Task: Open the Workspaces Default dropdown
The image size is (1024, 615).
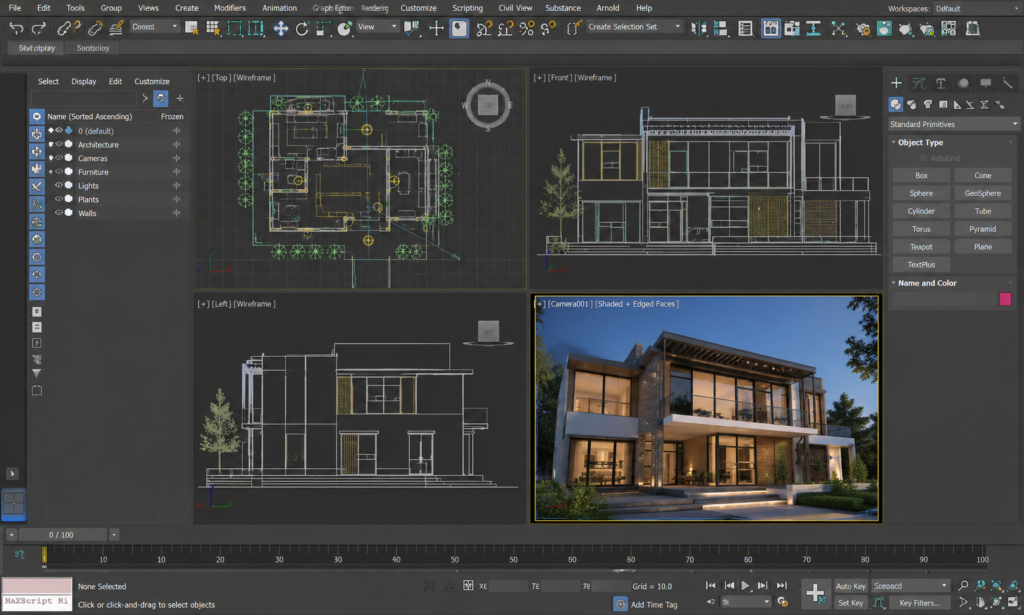Action: coord(975,8)
